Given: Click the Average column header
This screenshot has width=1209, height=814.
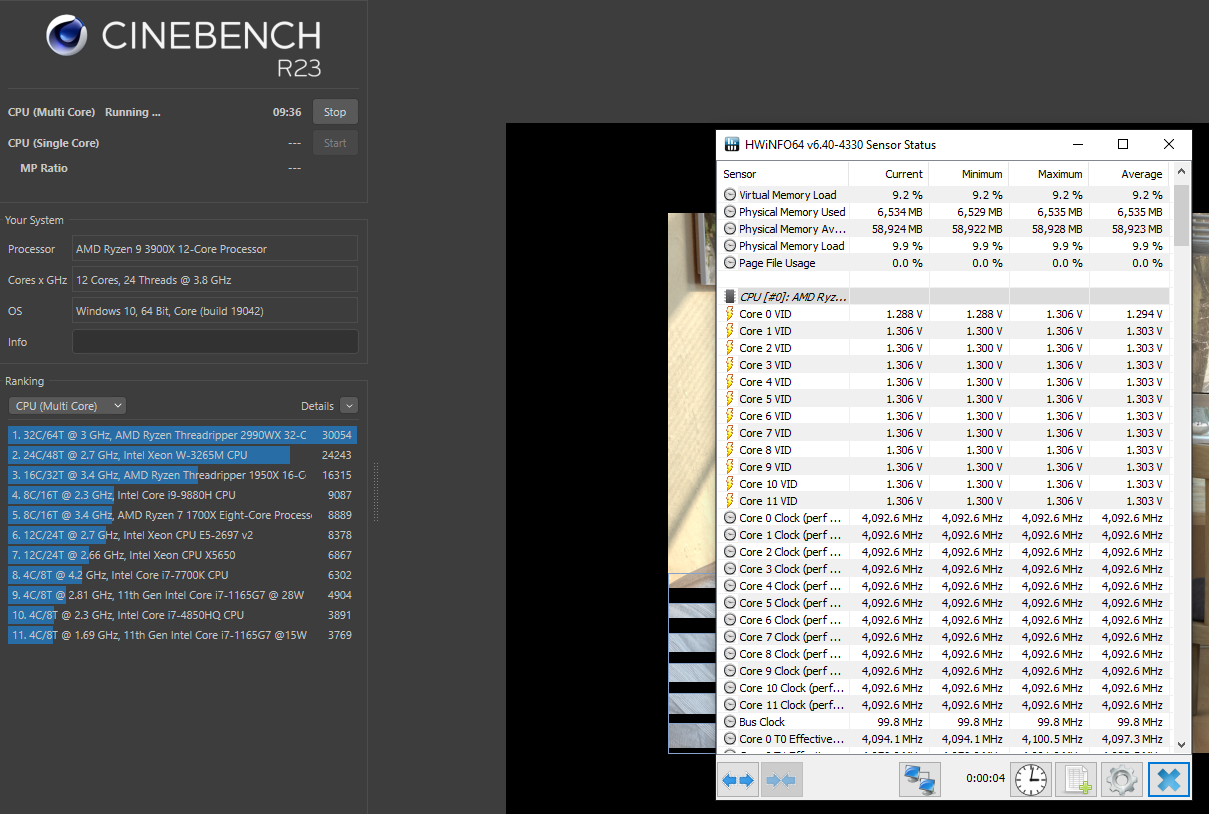Looking at the screenshot, I should click(x=1129, y=174).
